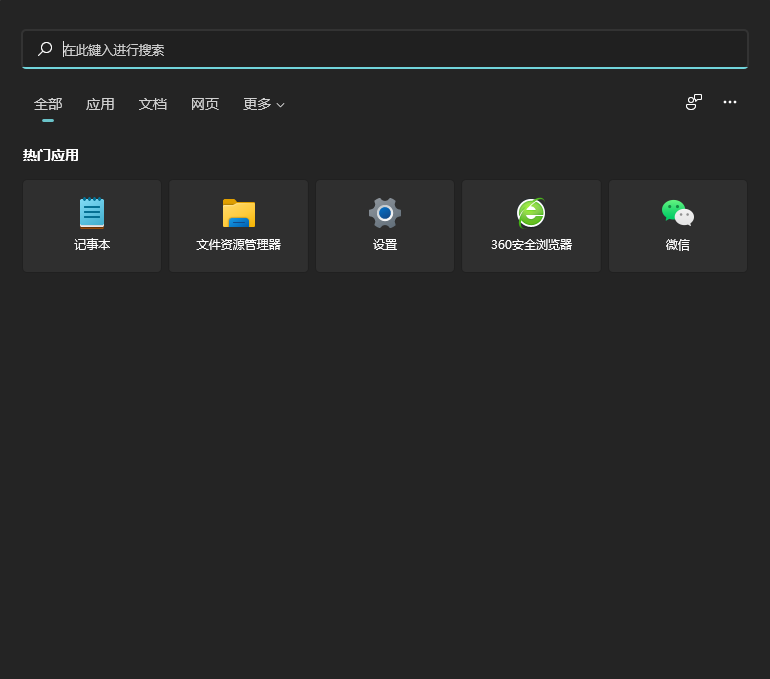Open Settings using the gear icon

(x=385, y=213)
